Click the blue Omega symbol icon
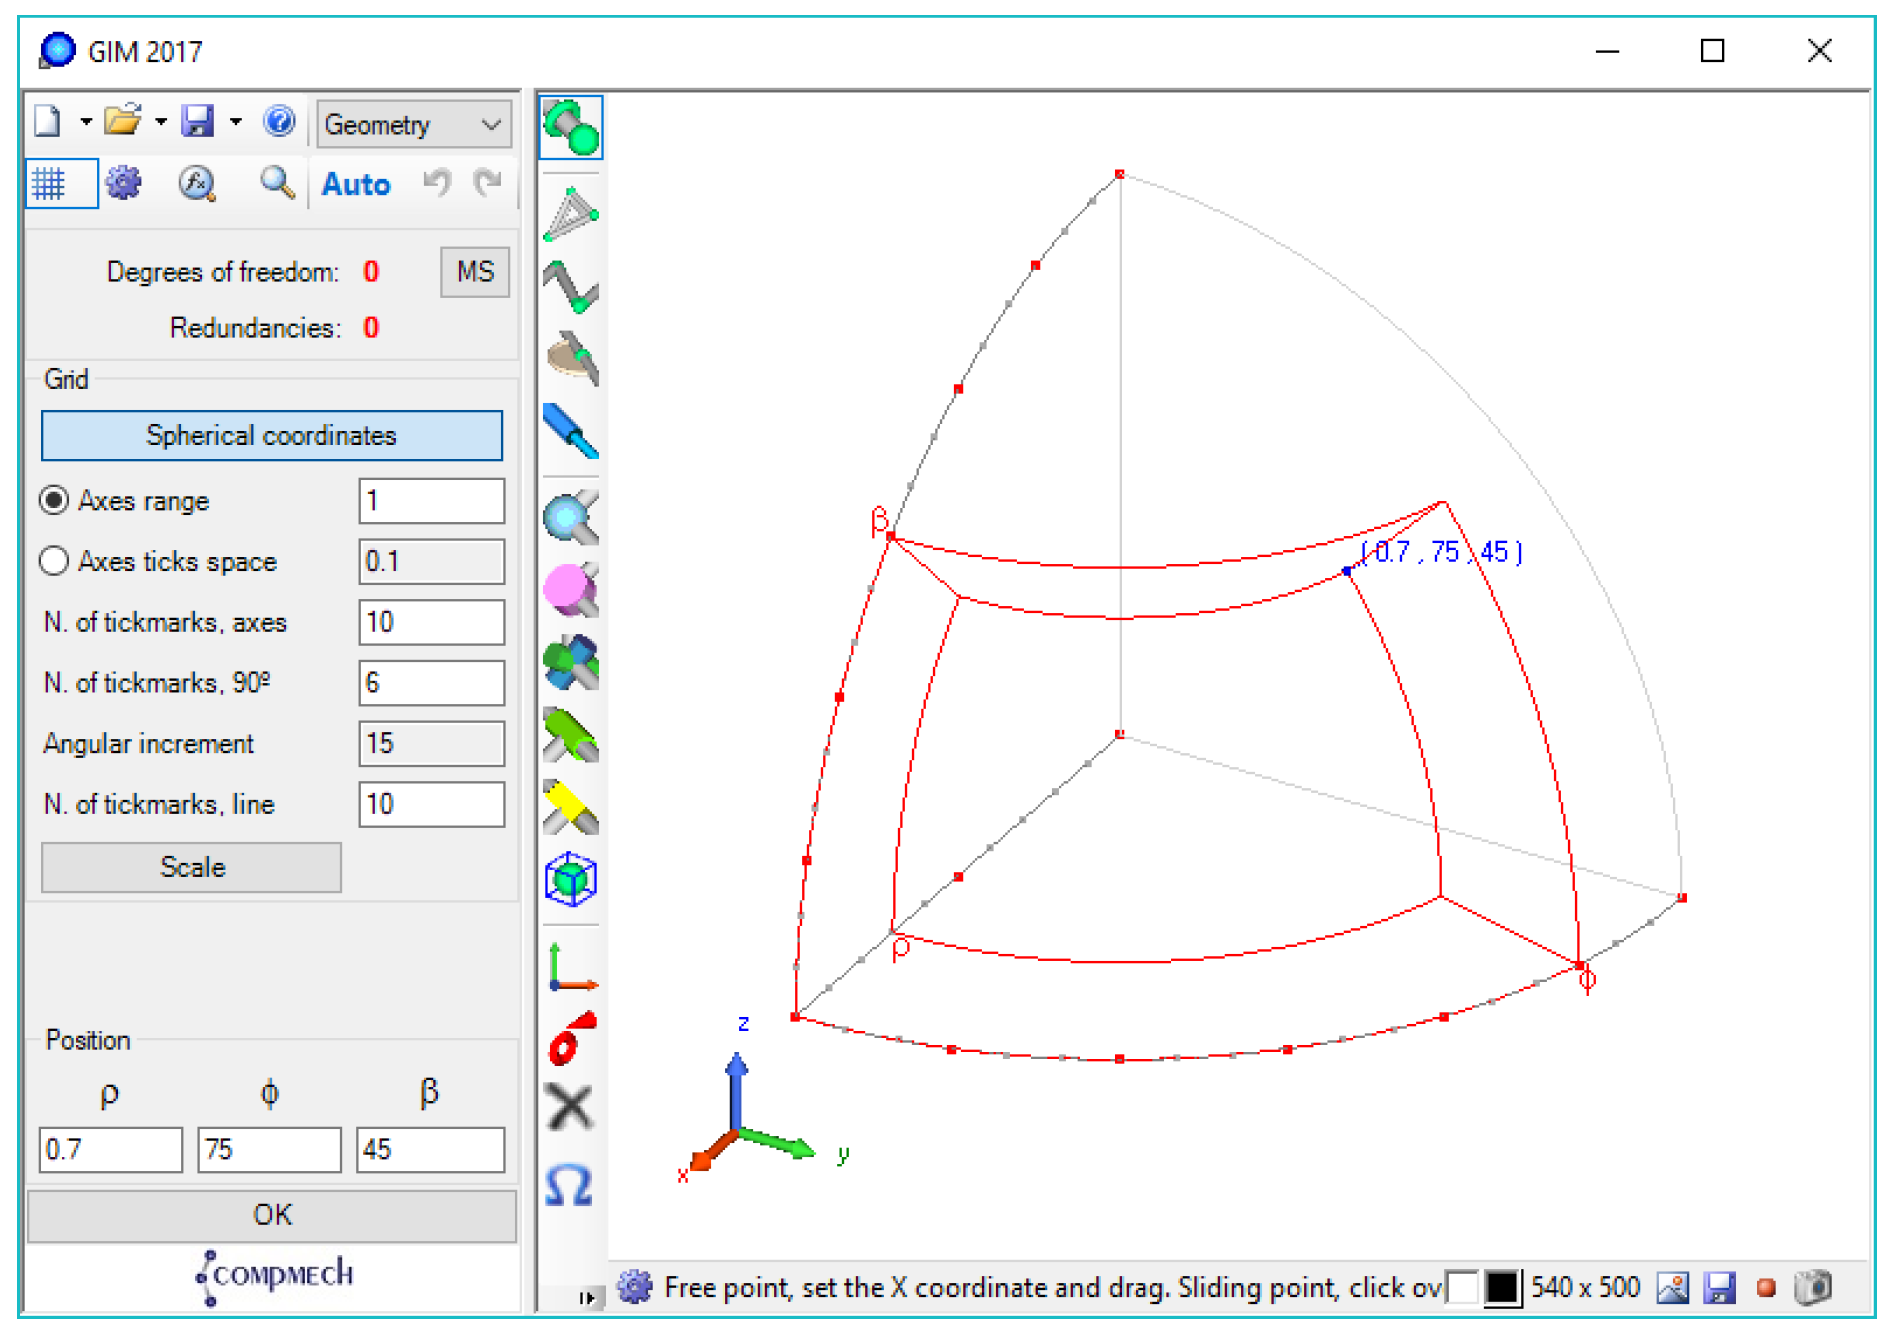 point(569,1185)
